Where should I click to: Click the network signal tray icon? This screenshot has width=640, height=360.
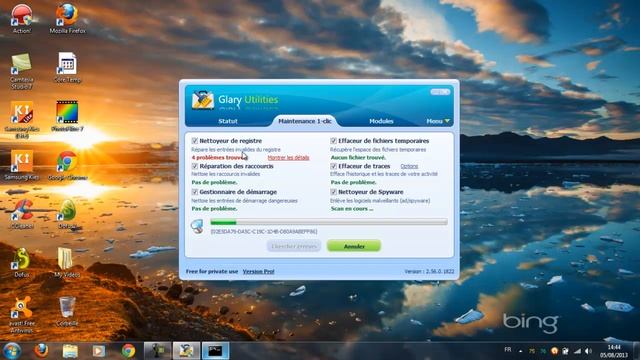click(577, 351)
